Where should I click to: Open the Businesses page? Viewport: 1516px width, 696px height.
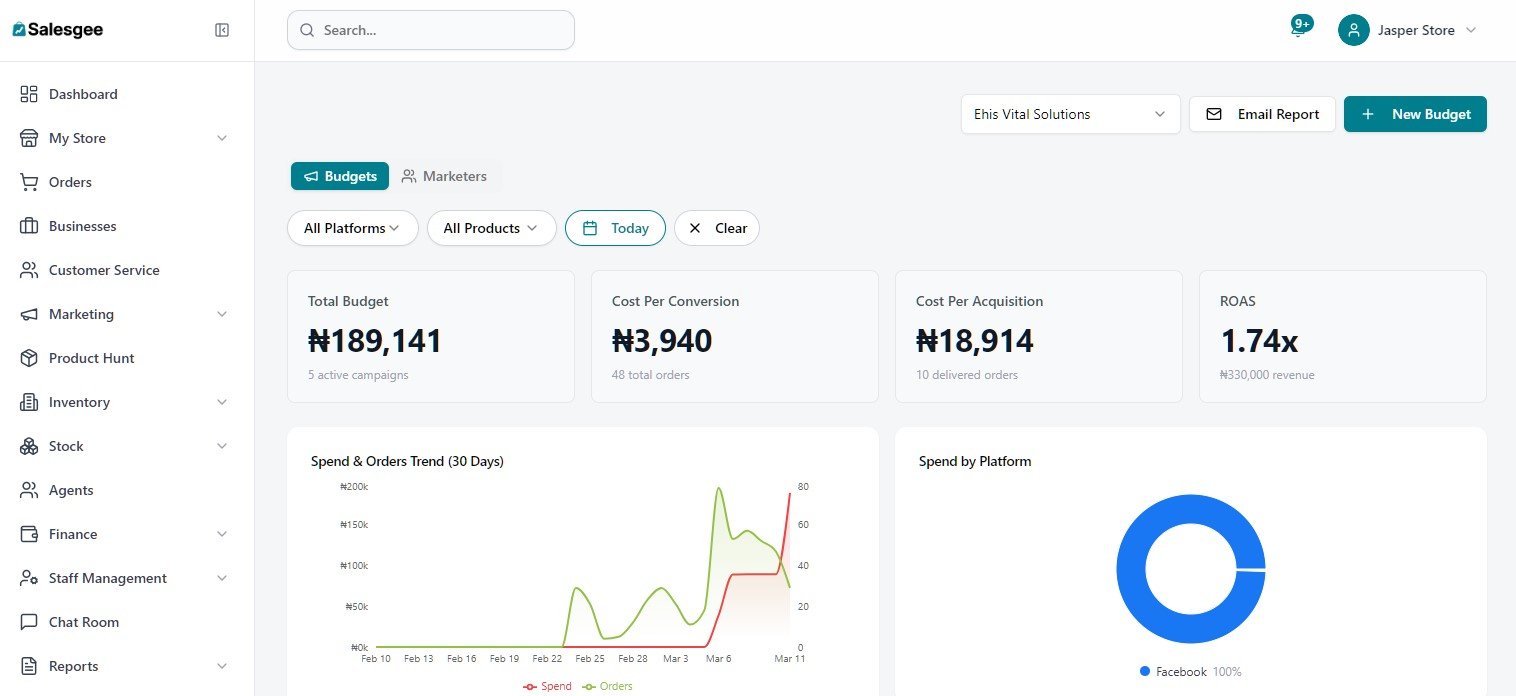(81, 226)
